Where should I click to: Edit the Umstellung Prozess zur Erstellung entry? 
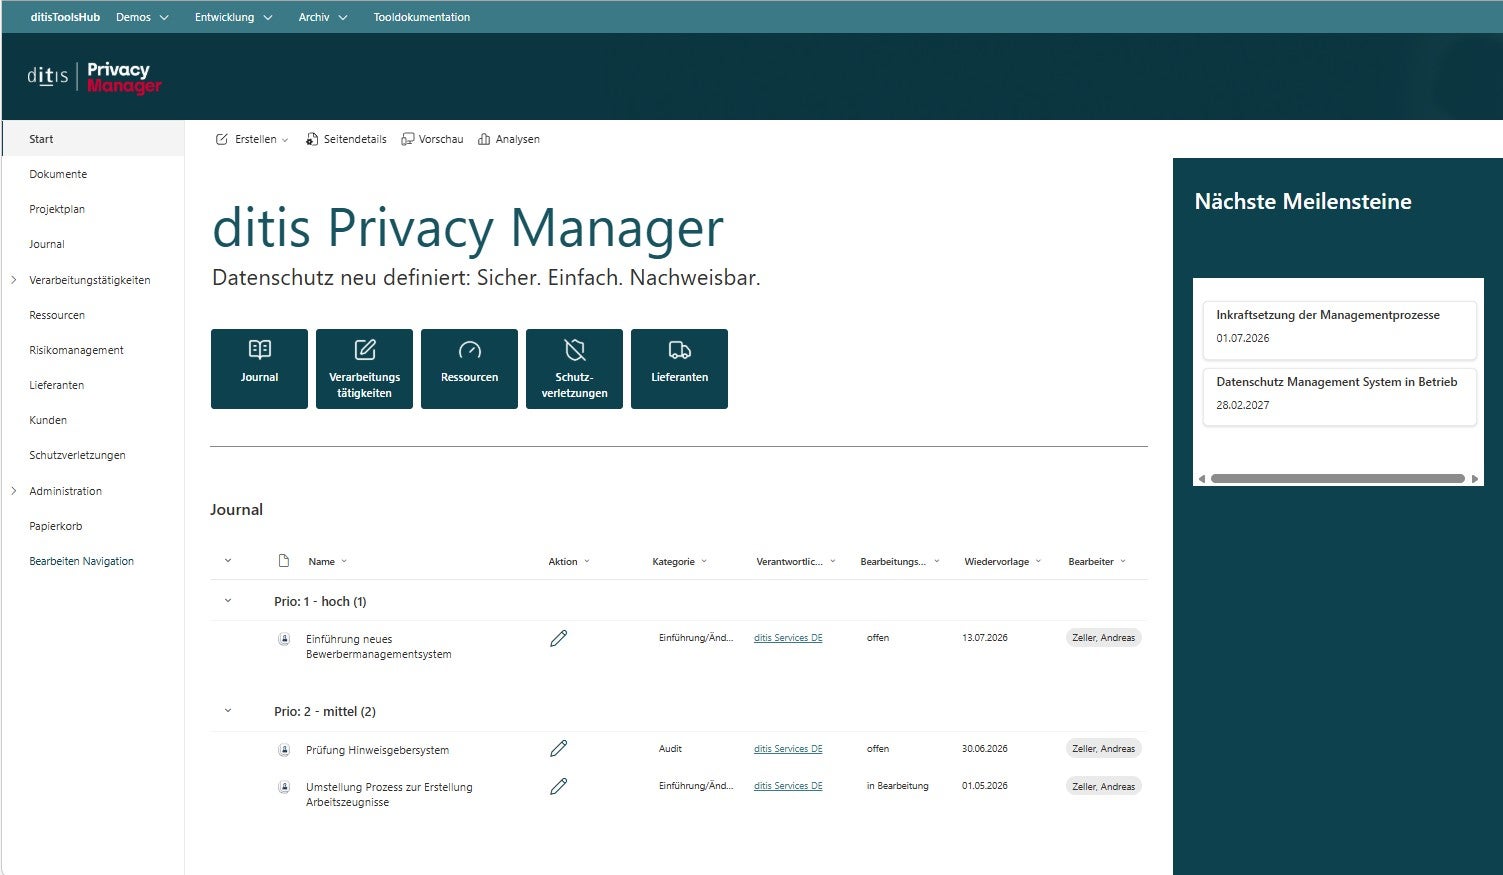[559, 787]
